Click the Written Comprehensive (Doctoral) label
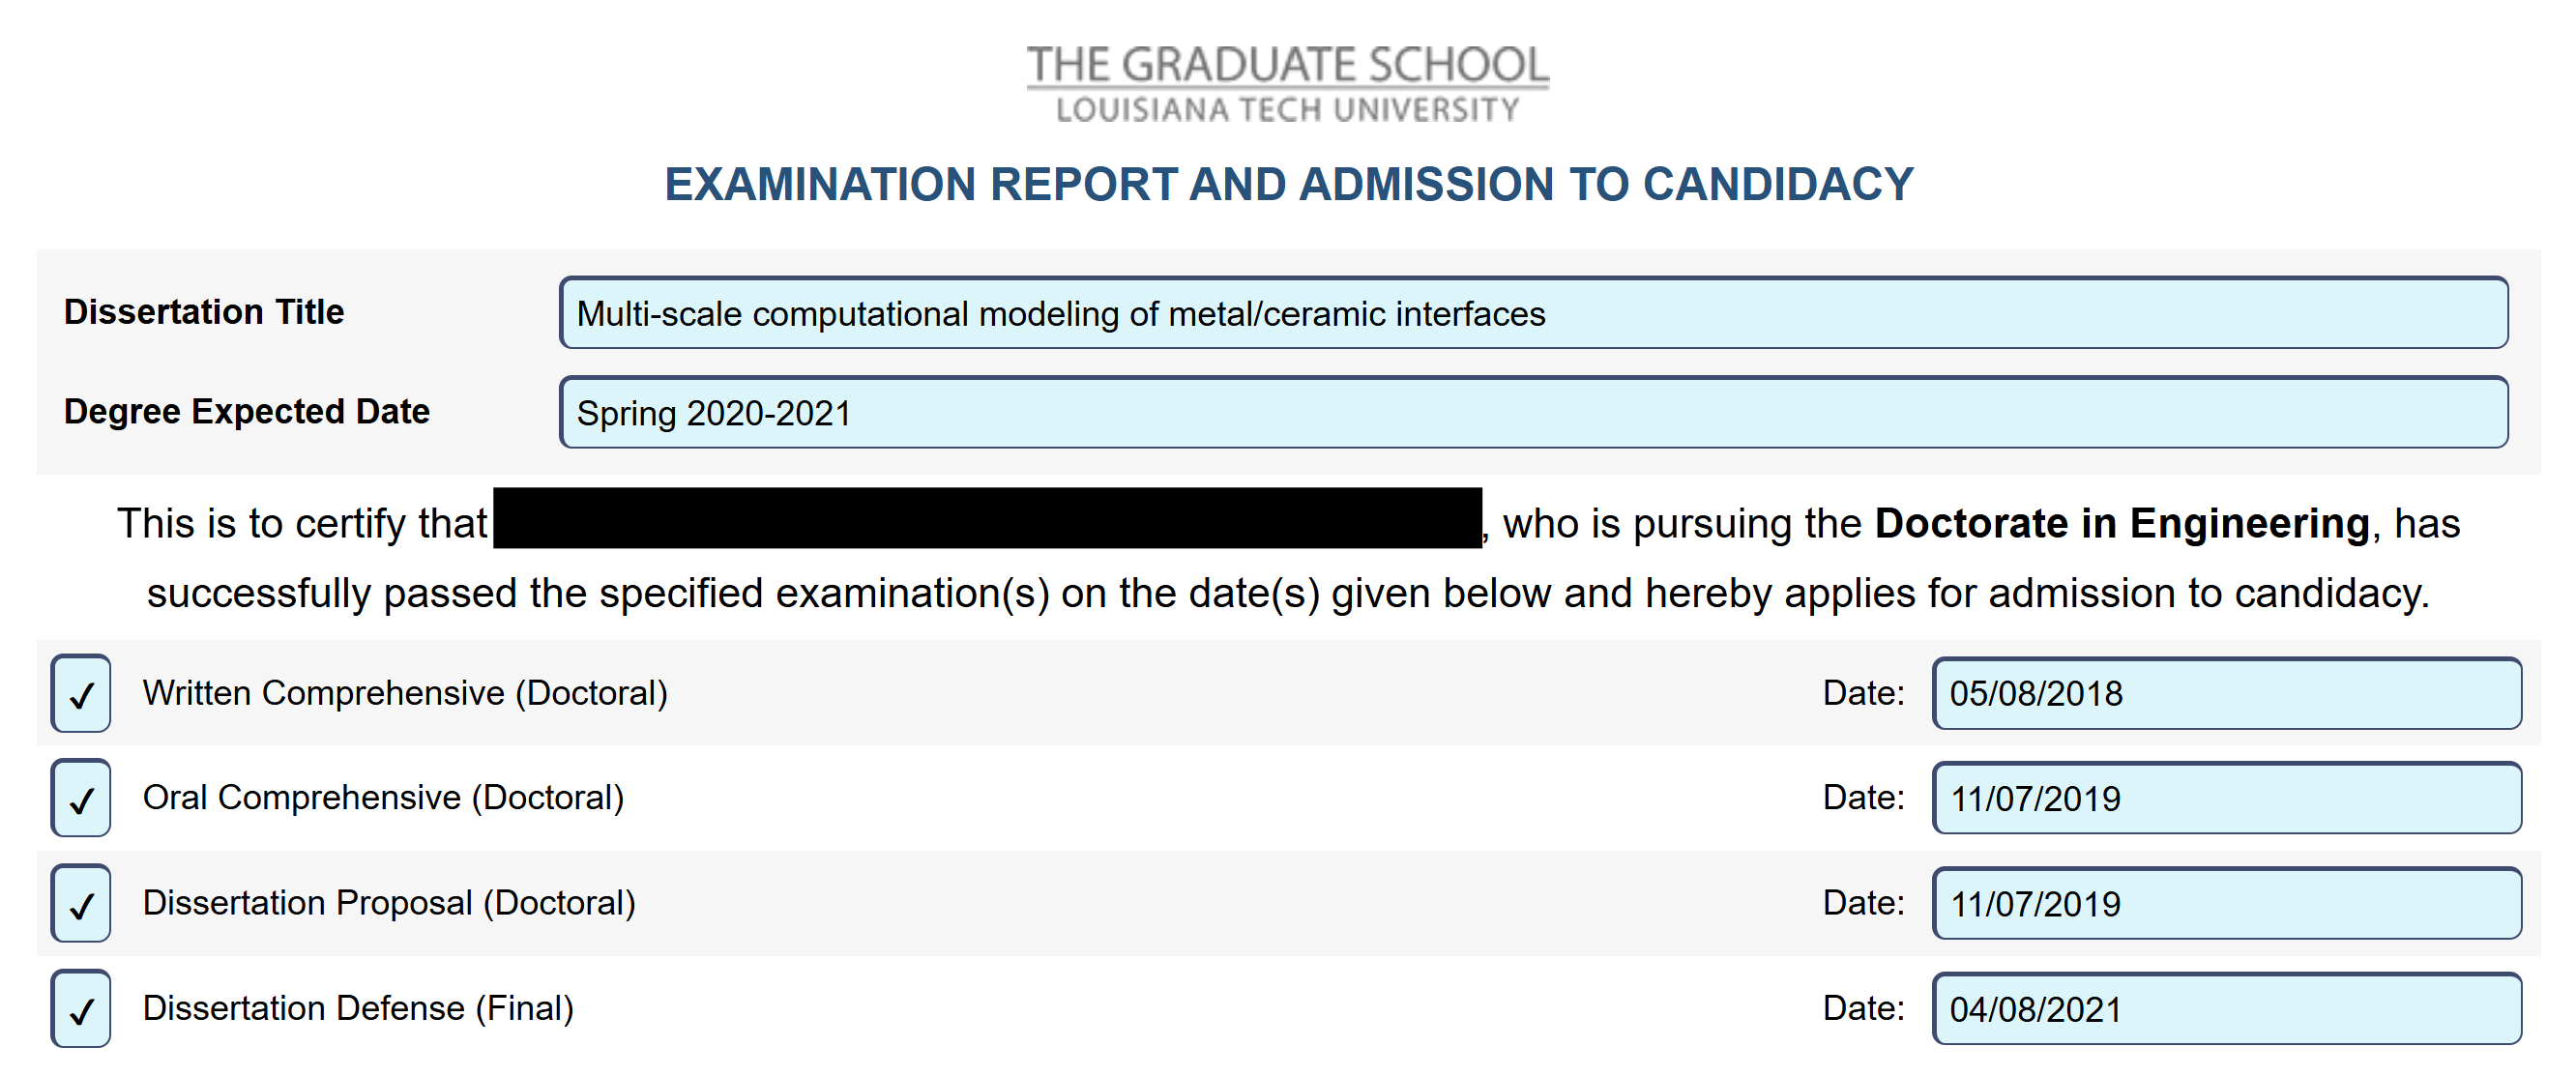This screenshot has width=2576, height=1076. (405, 693)
